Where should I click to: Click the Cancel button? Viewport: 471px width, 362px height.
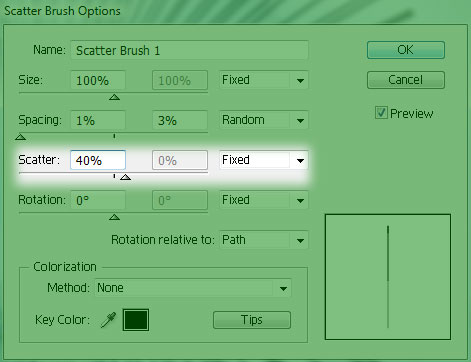pos(406,80)
